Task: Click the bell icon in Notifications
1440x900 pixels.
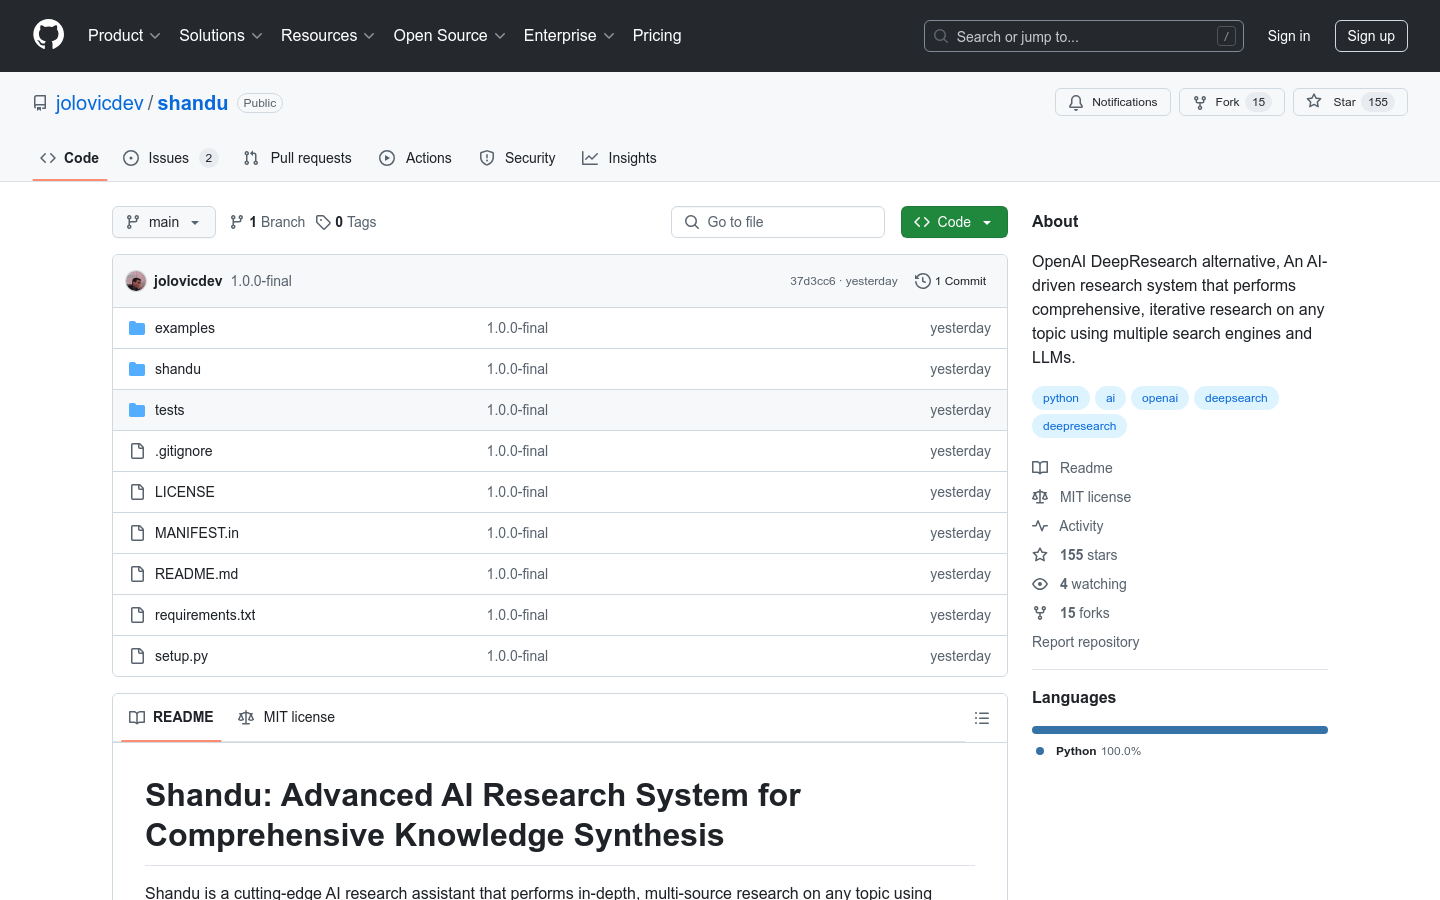Action: click(x=1076, y=102)
